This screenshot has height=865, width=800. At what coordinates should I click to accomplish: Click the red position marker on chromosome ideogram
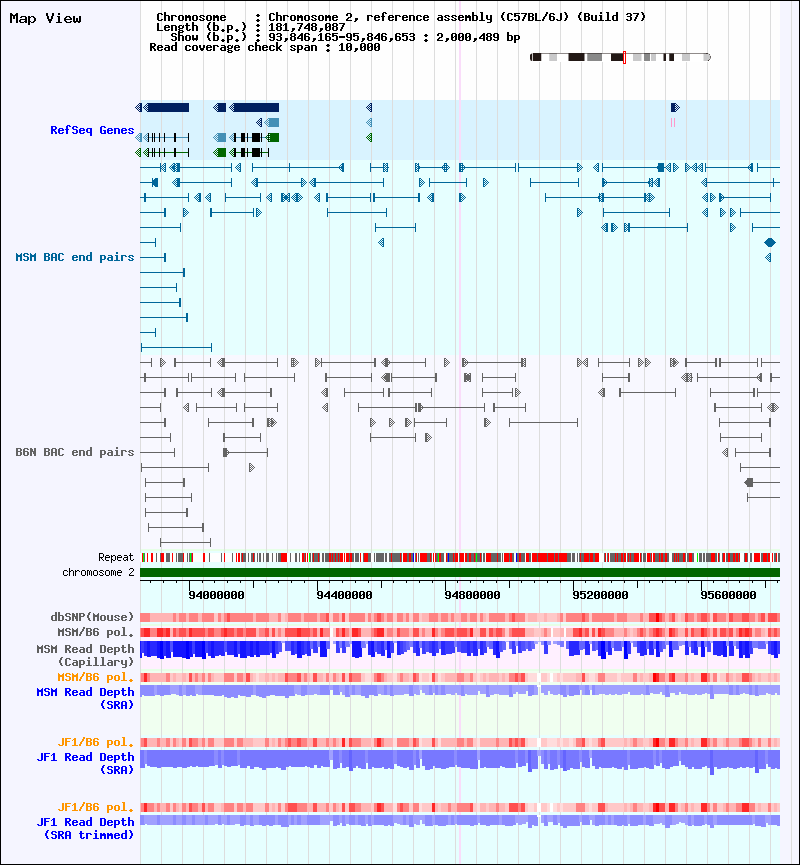click(625, 57)
